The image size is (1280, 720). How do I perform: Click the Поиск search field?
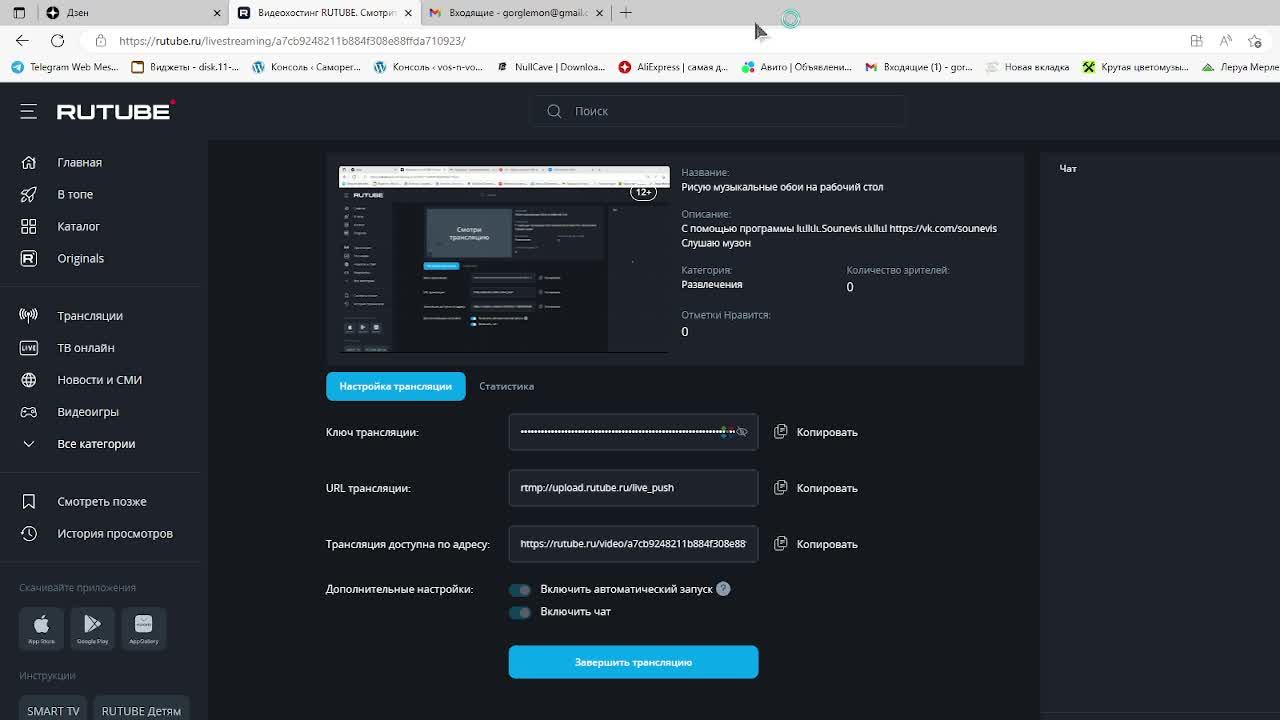pos(717,111)
